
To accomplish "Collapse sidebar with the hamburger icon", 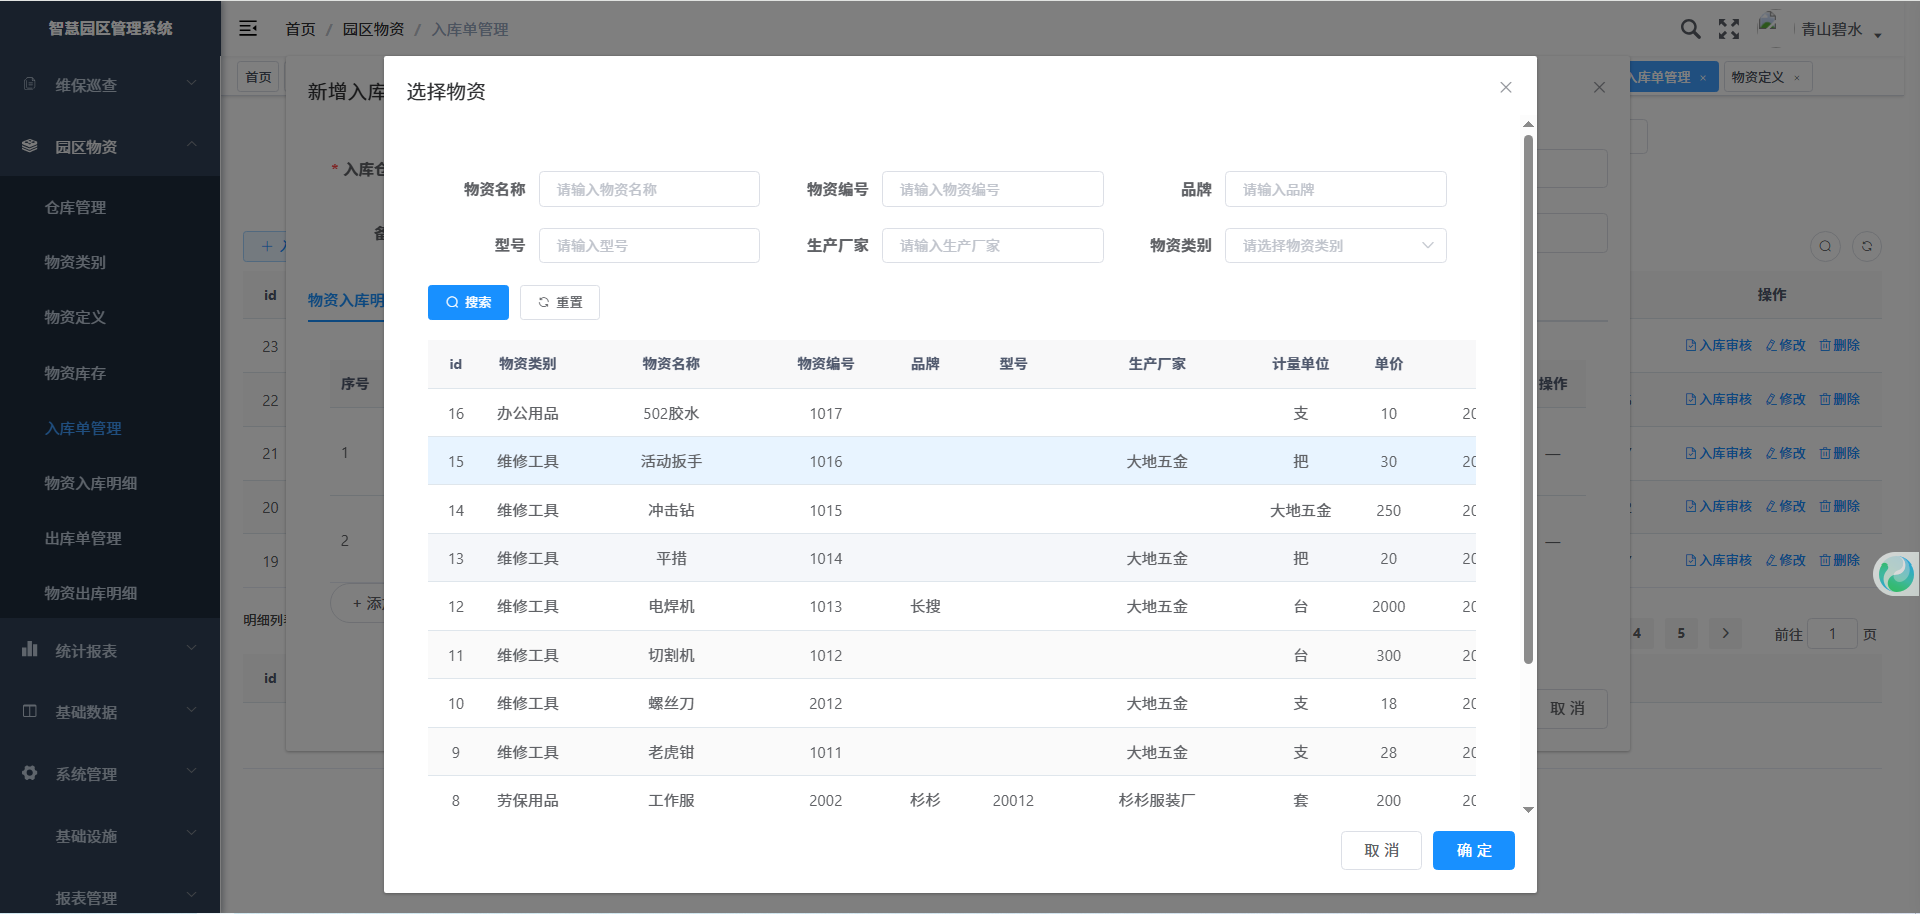I will click(248, 29).
